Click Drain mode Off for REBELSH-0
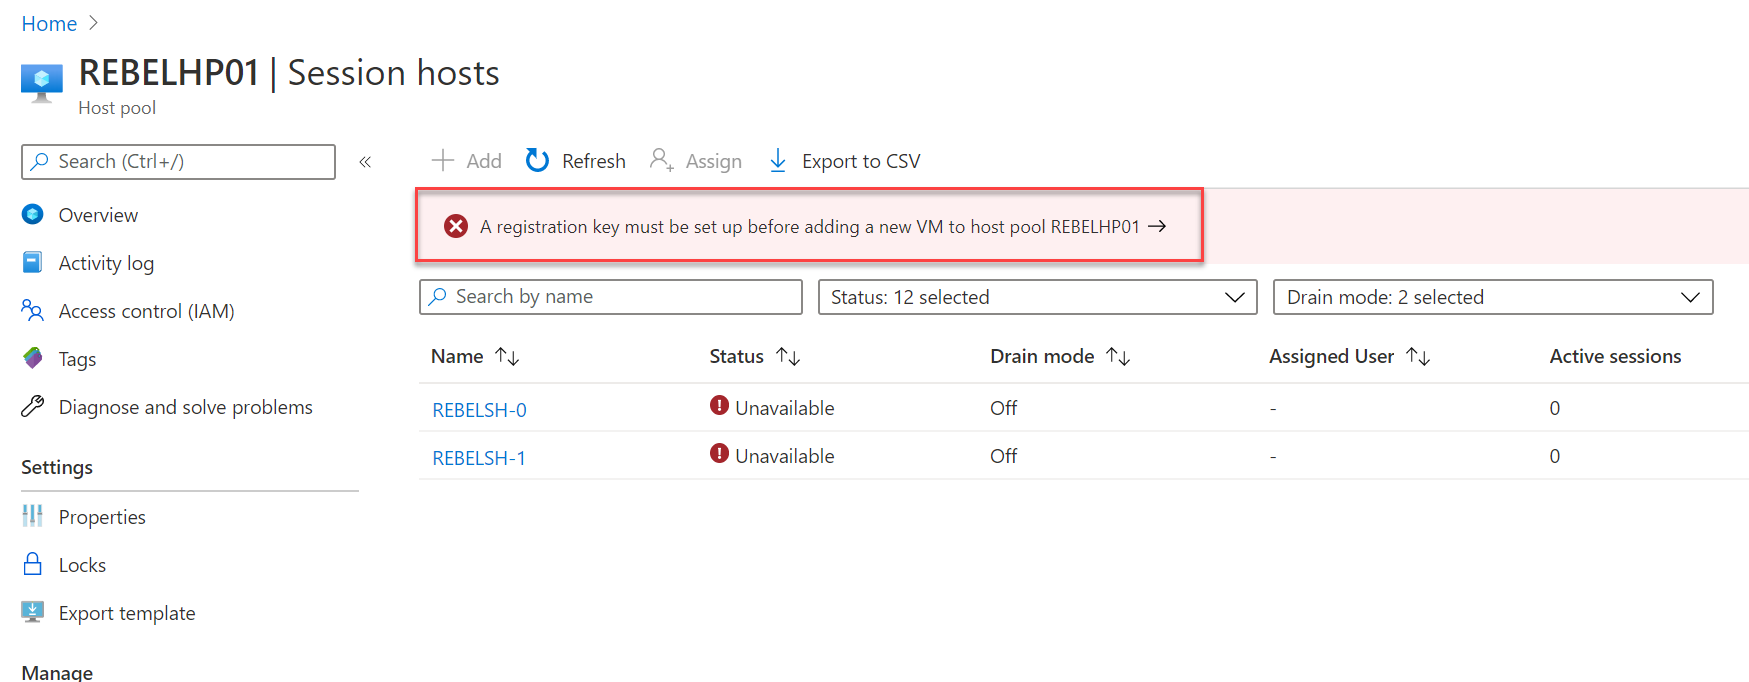 [x=1003, y=408]
